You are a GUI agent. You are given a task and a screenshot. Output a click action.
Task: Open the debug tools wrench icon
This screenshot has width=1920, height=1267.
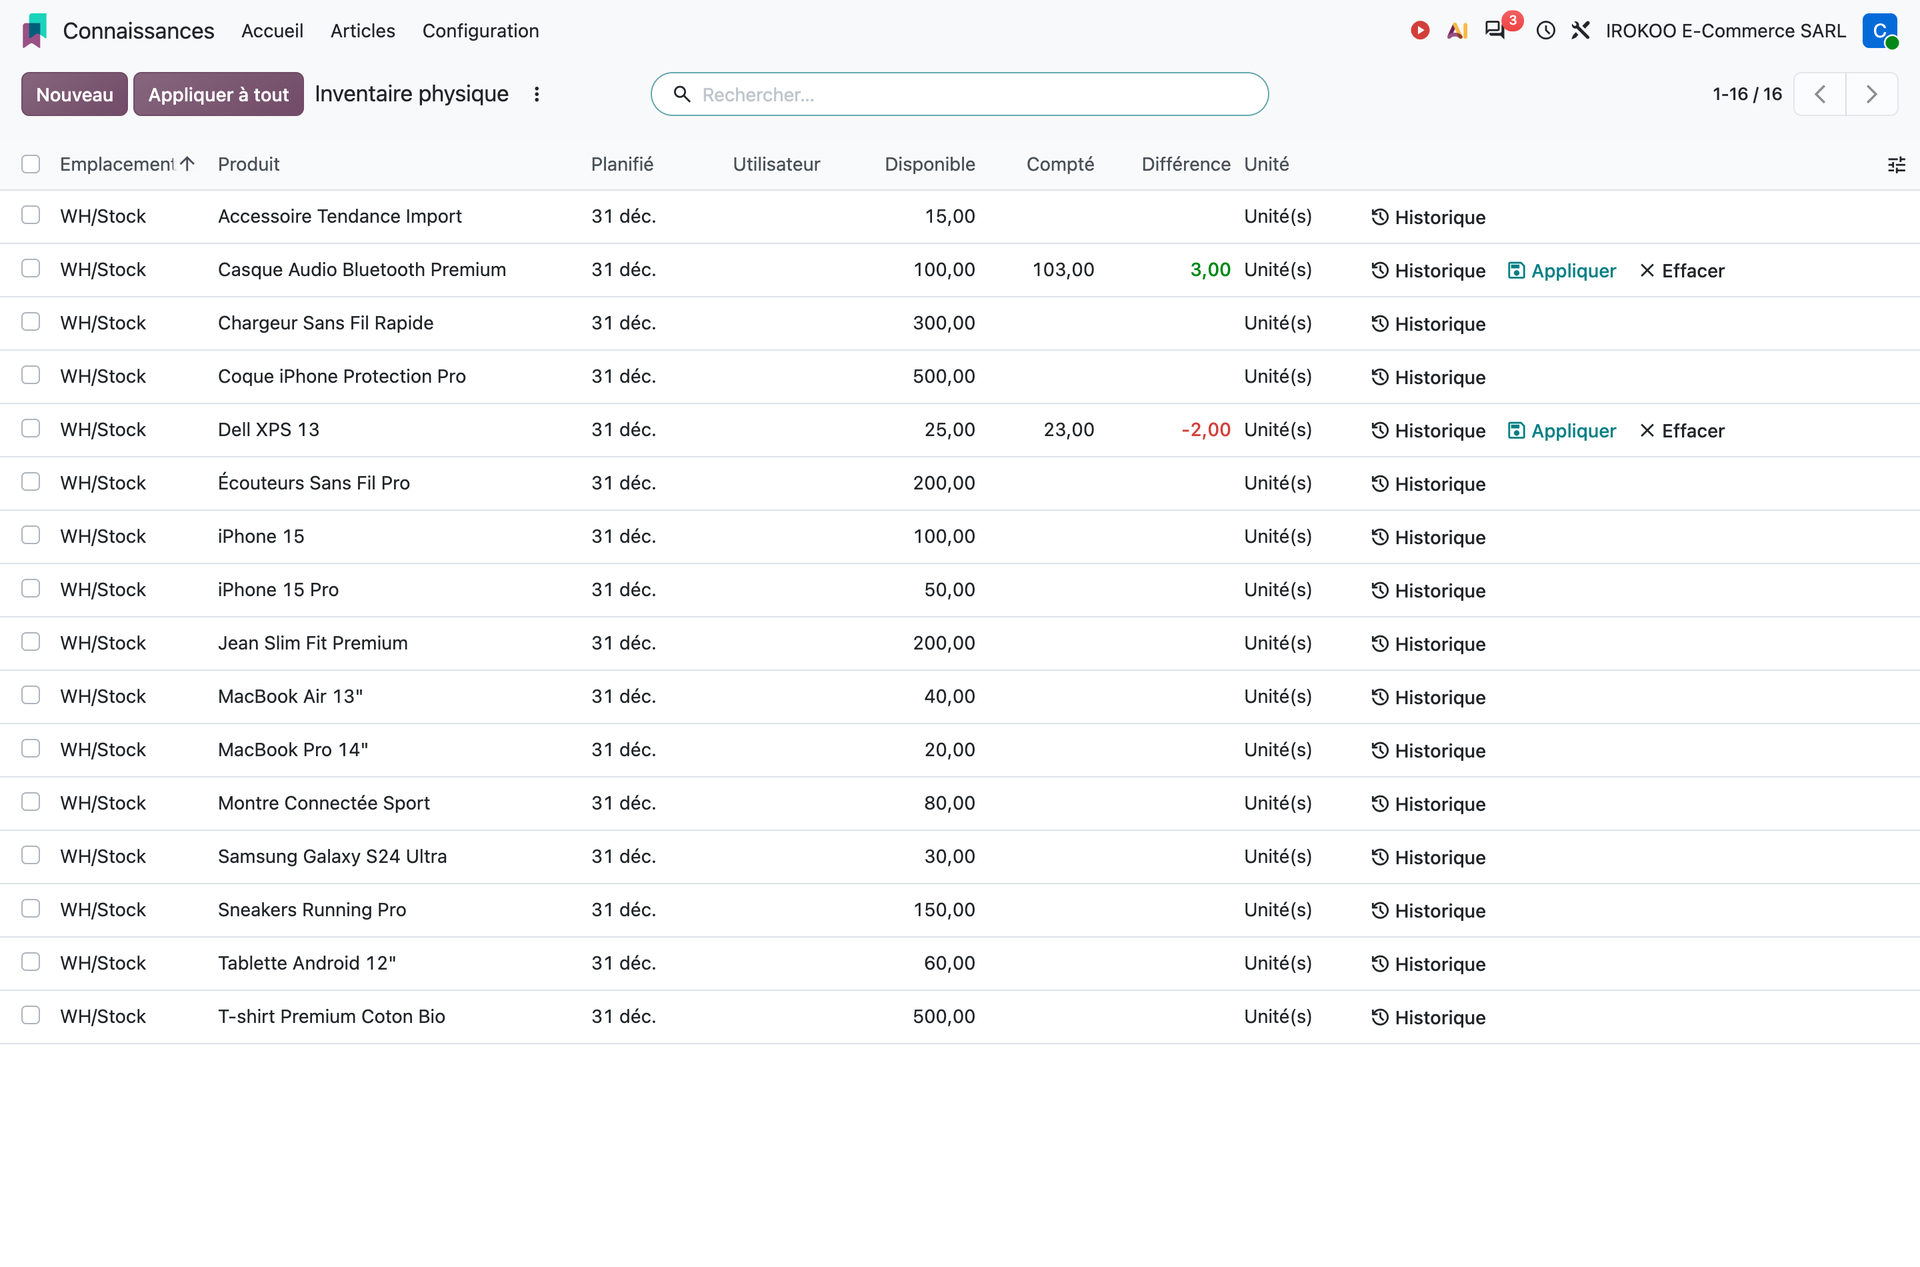tap(1581, 31)
